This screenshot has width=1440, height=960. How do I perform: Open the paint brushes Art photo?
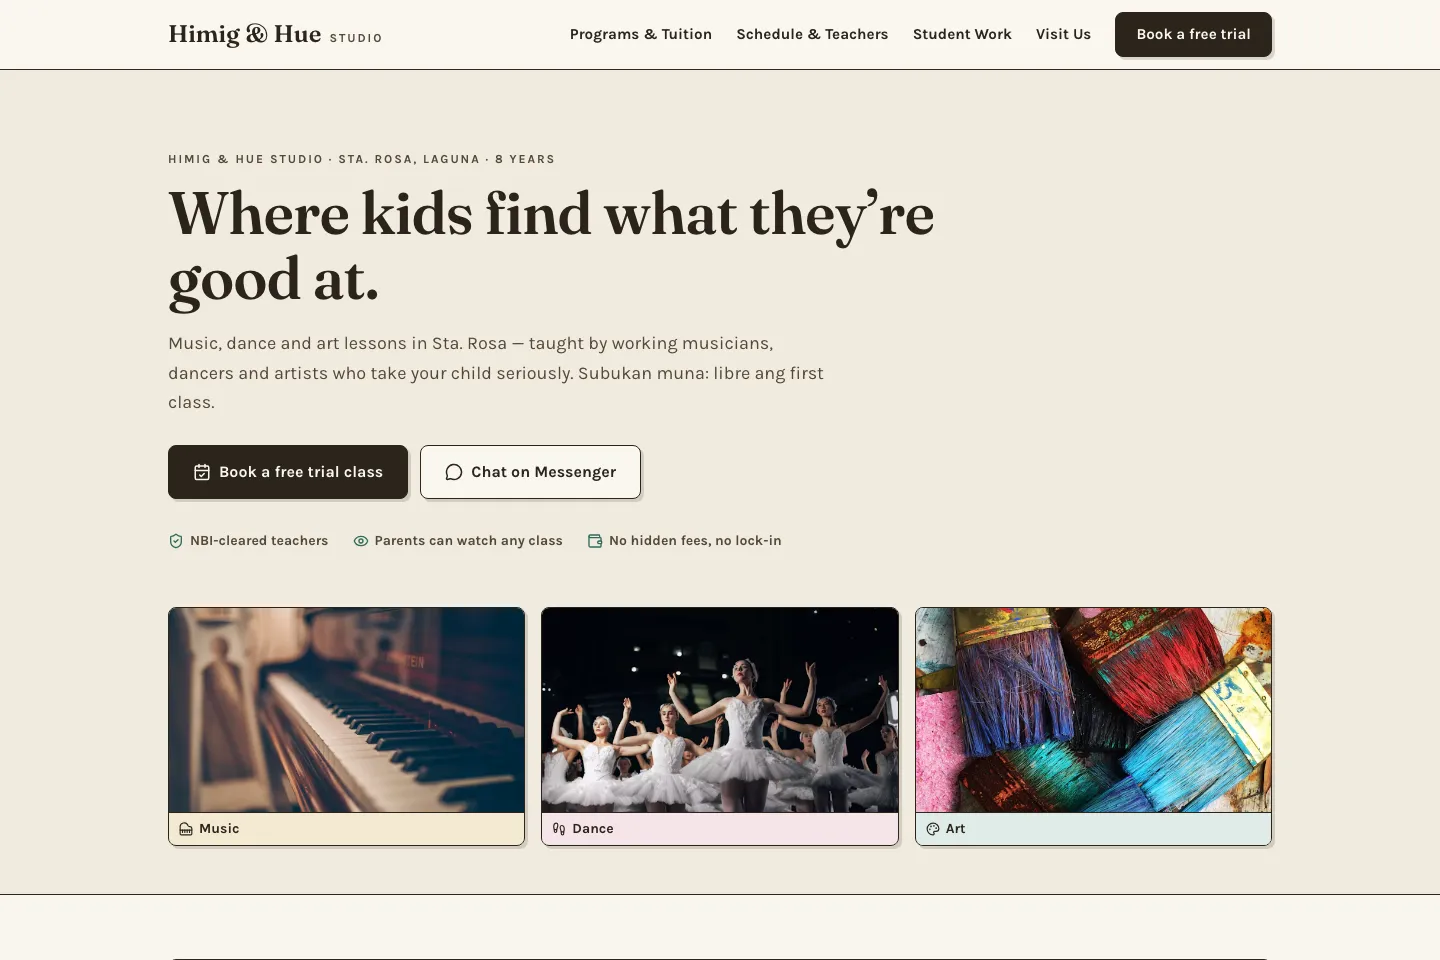[1093, 710]
